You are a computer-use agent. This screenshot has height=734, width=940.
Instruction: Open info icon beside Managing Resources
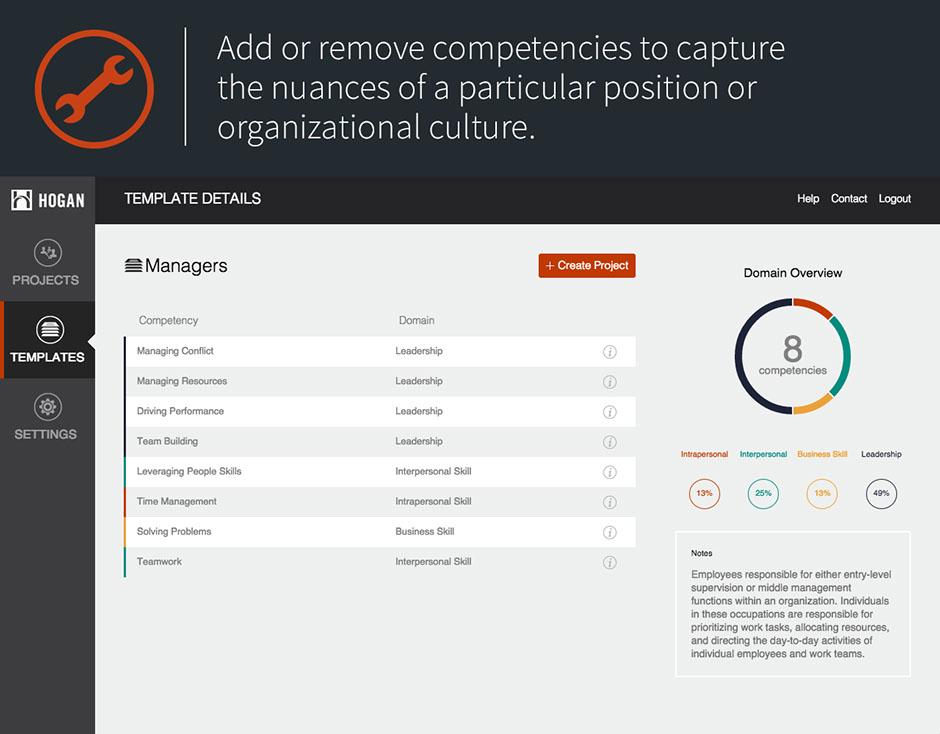click(x=610, y=382)
